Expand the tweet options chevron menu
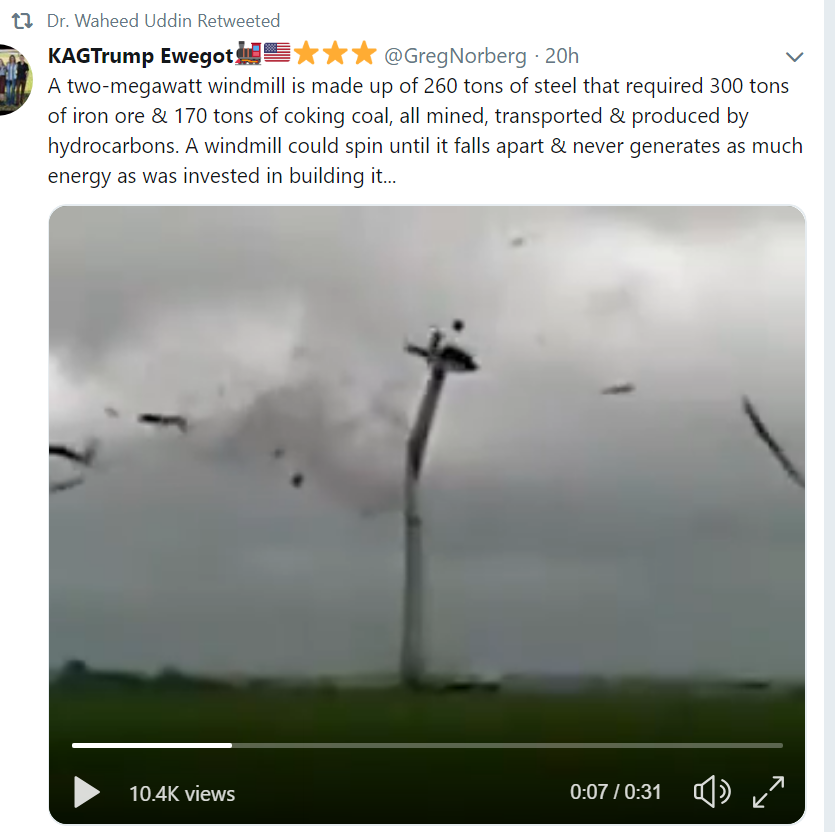This screenshot has height=832, width=835. click(795, 57)
